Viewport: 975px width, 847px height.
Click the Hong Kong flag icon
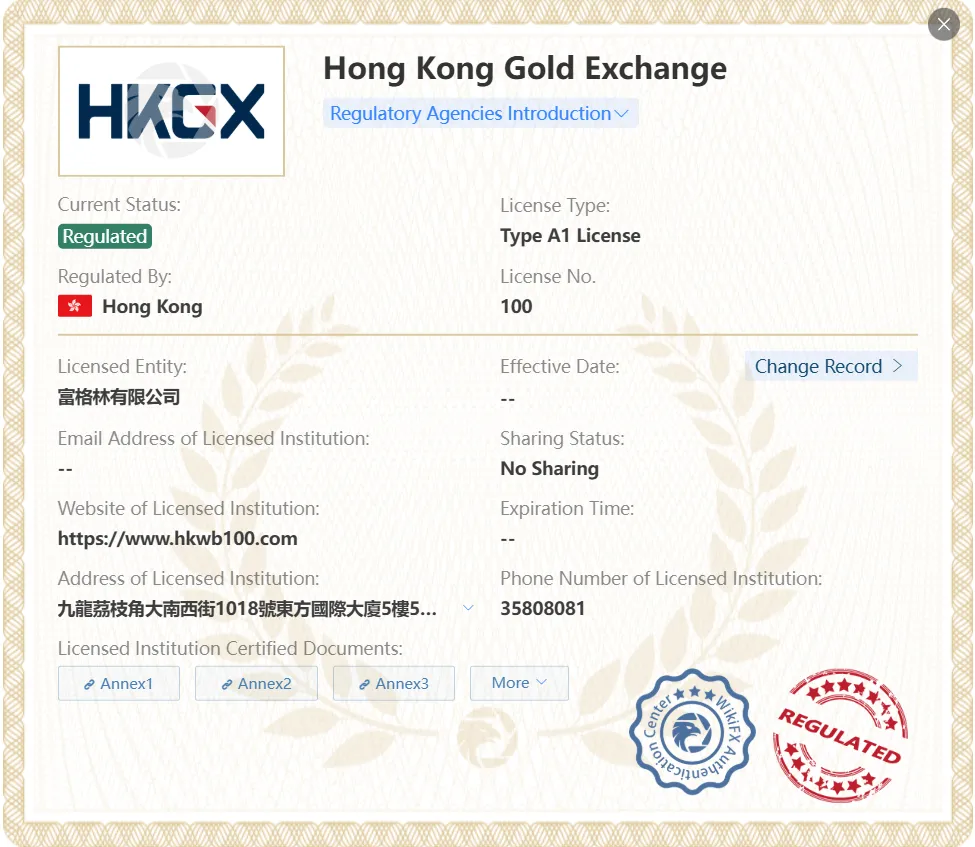point(75,306)
